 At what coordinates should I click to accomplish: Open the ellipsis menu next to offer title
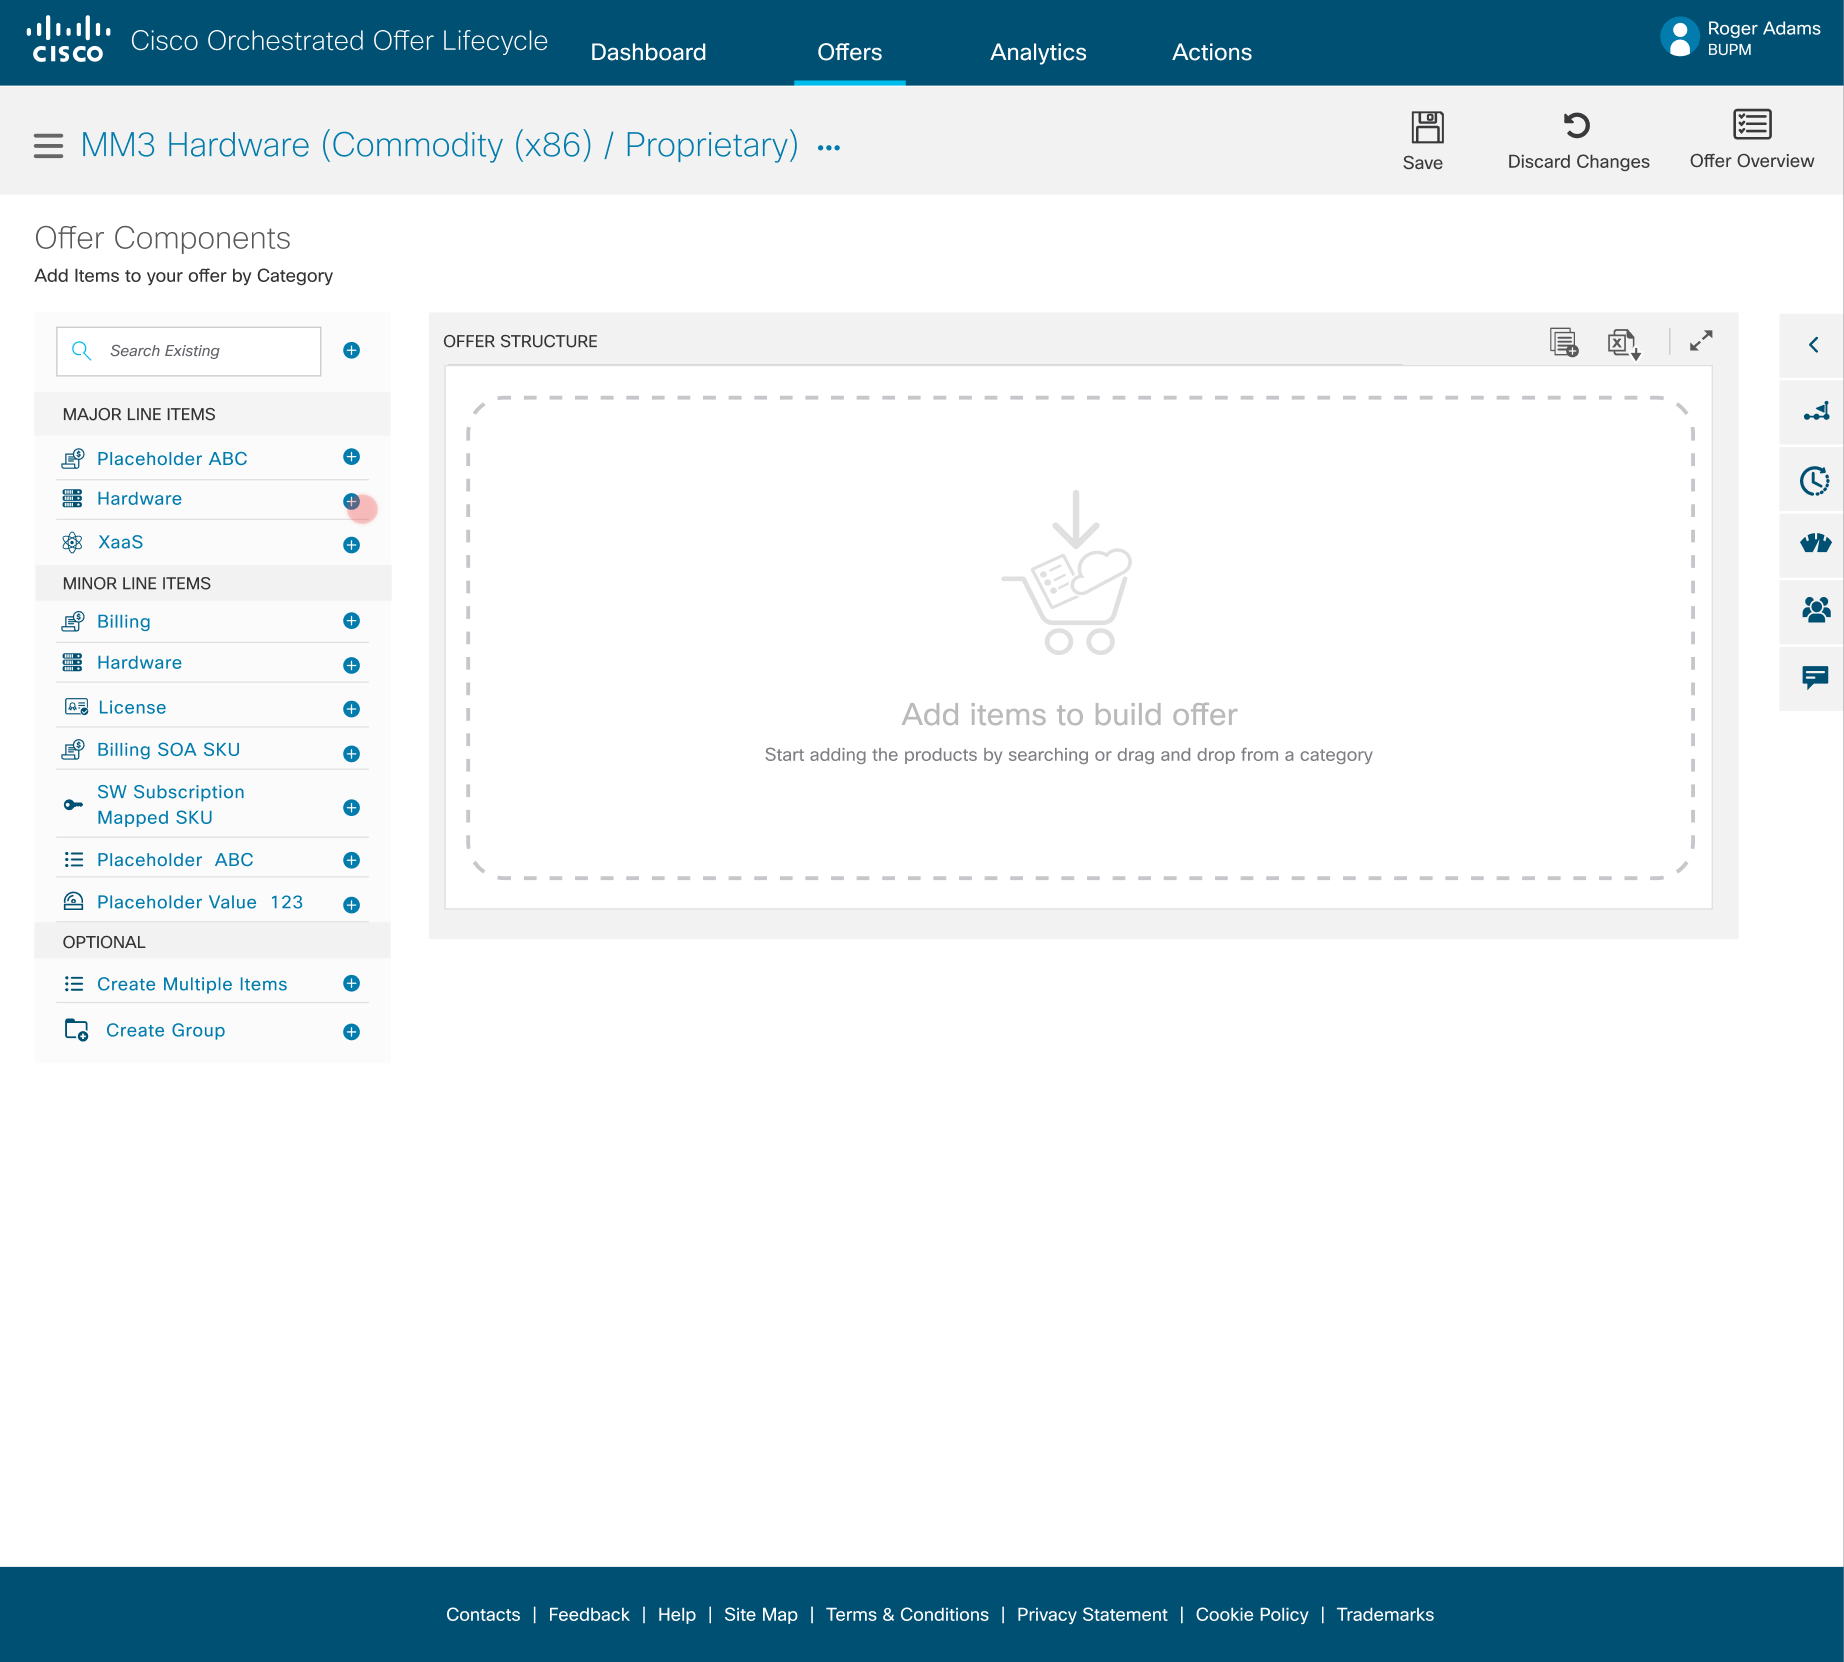[x=829, y=148]
